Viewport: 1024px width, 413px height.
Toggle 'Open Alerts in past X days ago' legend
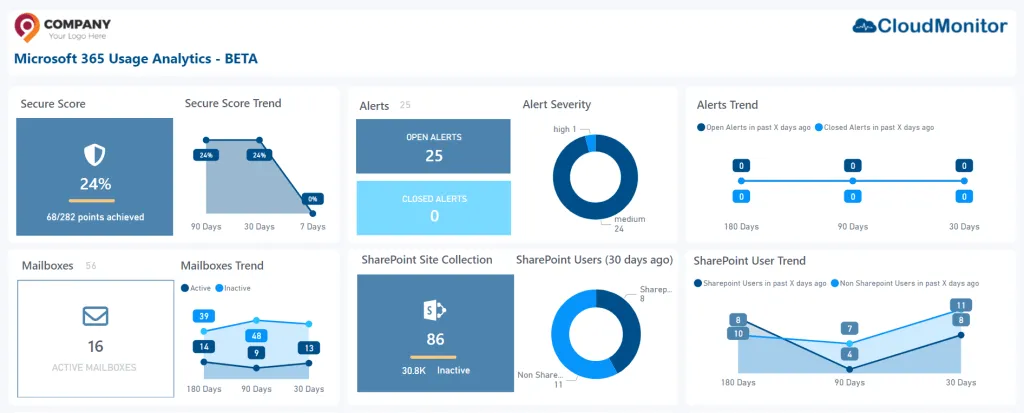753,127
